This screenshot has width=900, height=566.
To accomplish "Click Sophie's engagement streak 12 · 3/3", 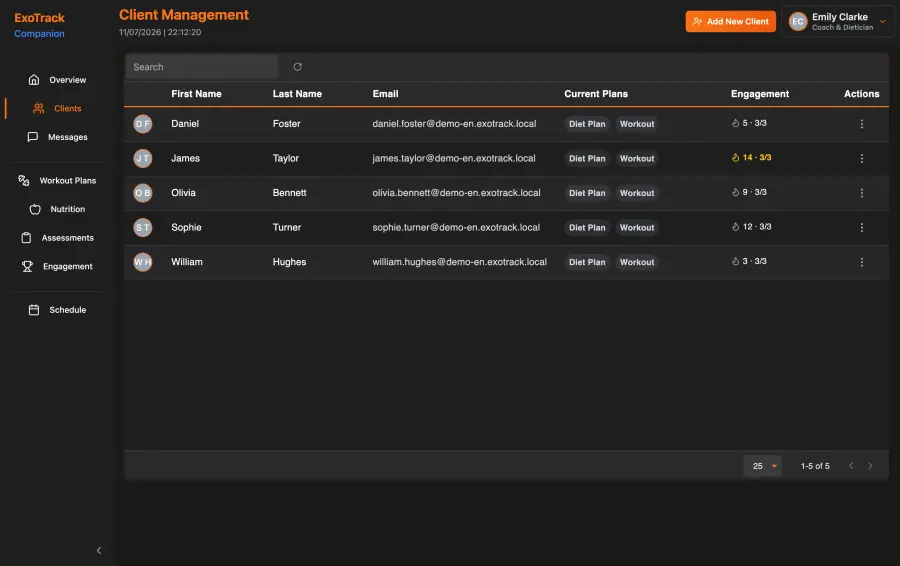I will coord(751,227).
